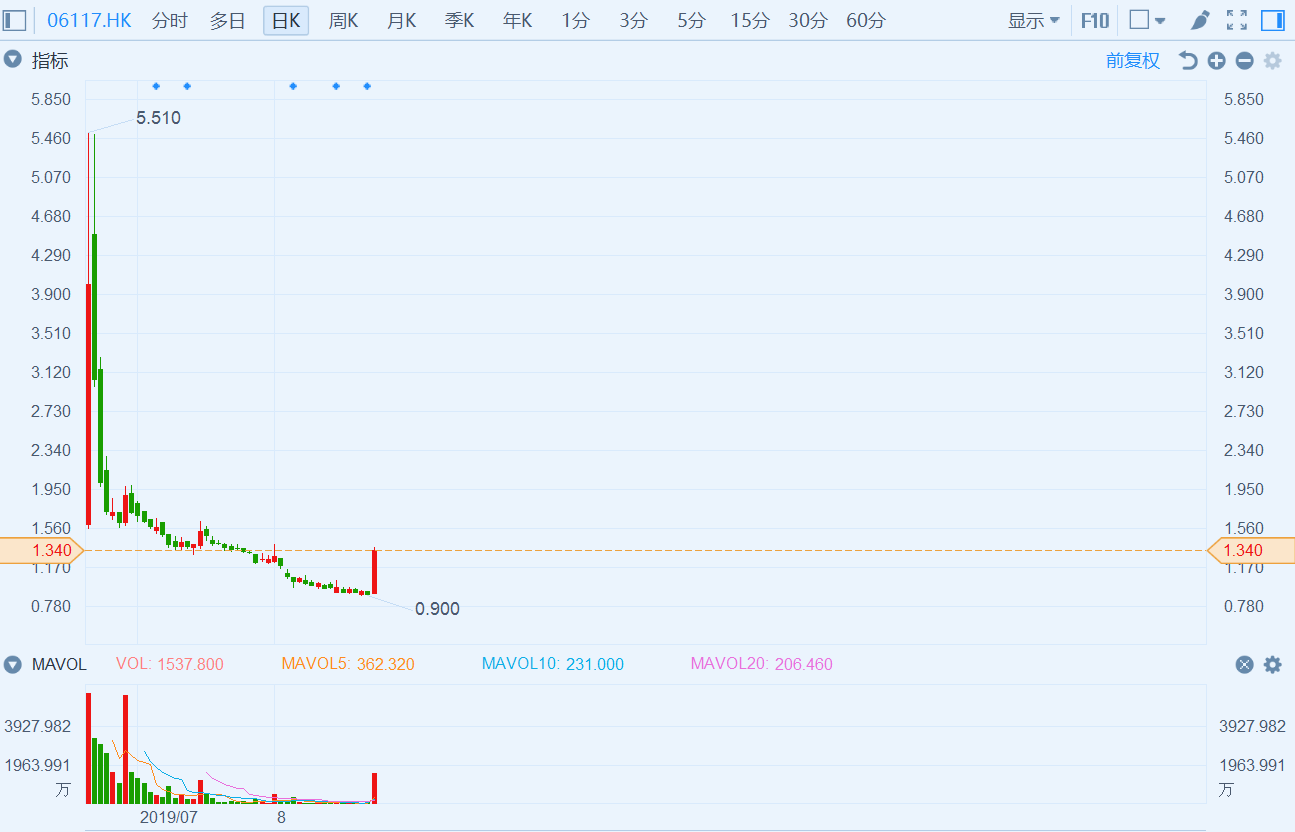Image resolution: width=1295 pixels, height=832 pixels.
Task: Click the 0.900 low price label
Action: click(x=437, y=609)
